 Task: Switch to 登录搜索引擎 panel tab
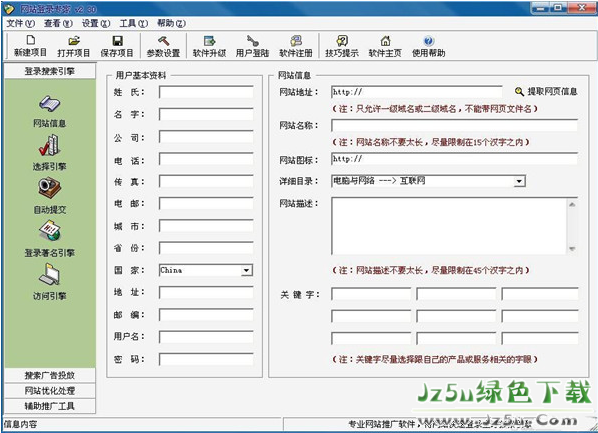click(50, 71)
